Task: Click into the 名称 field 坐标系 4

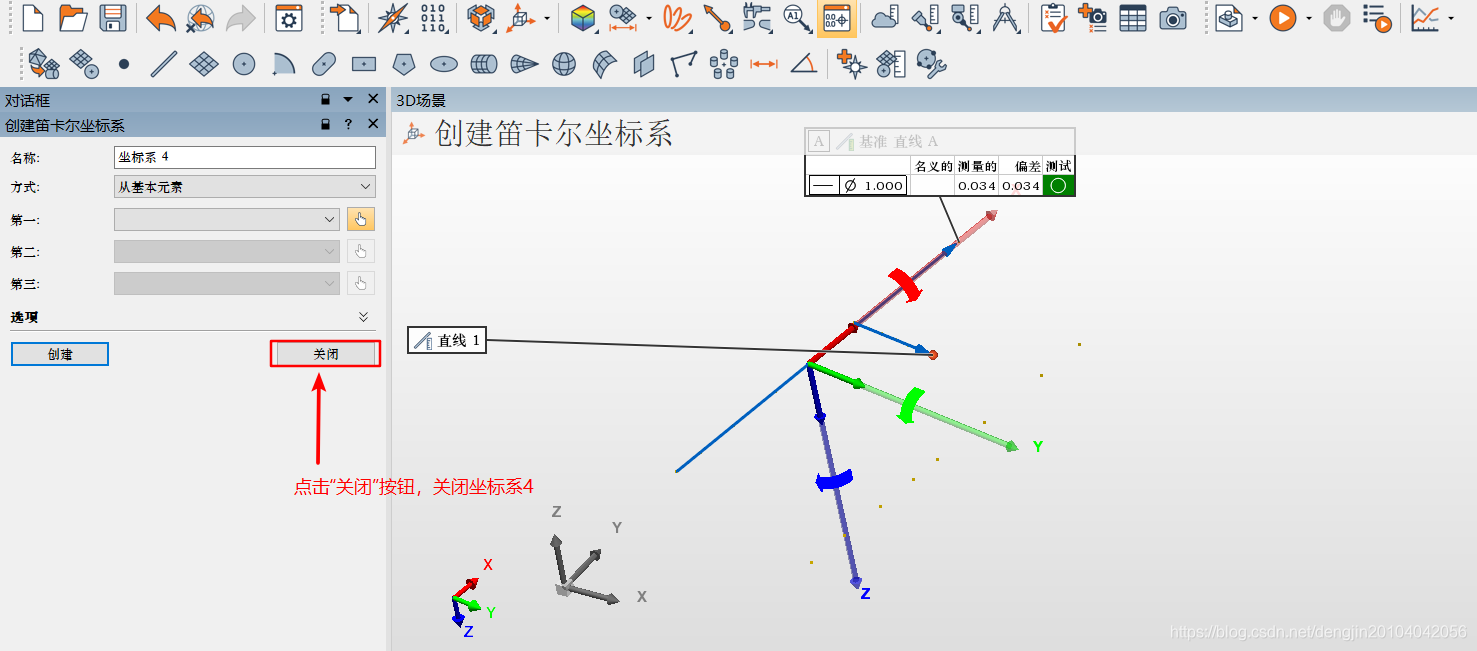Action: pos(245,157)
